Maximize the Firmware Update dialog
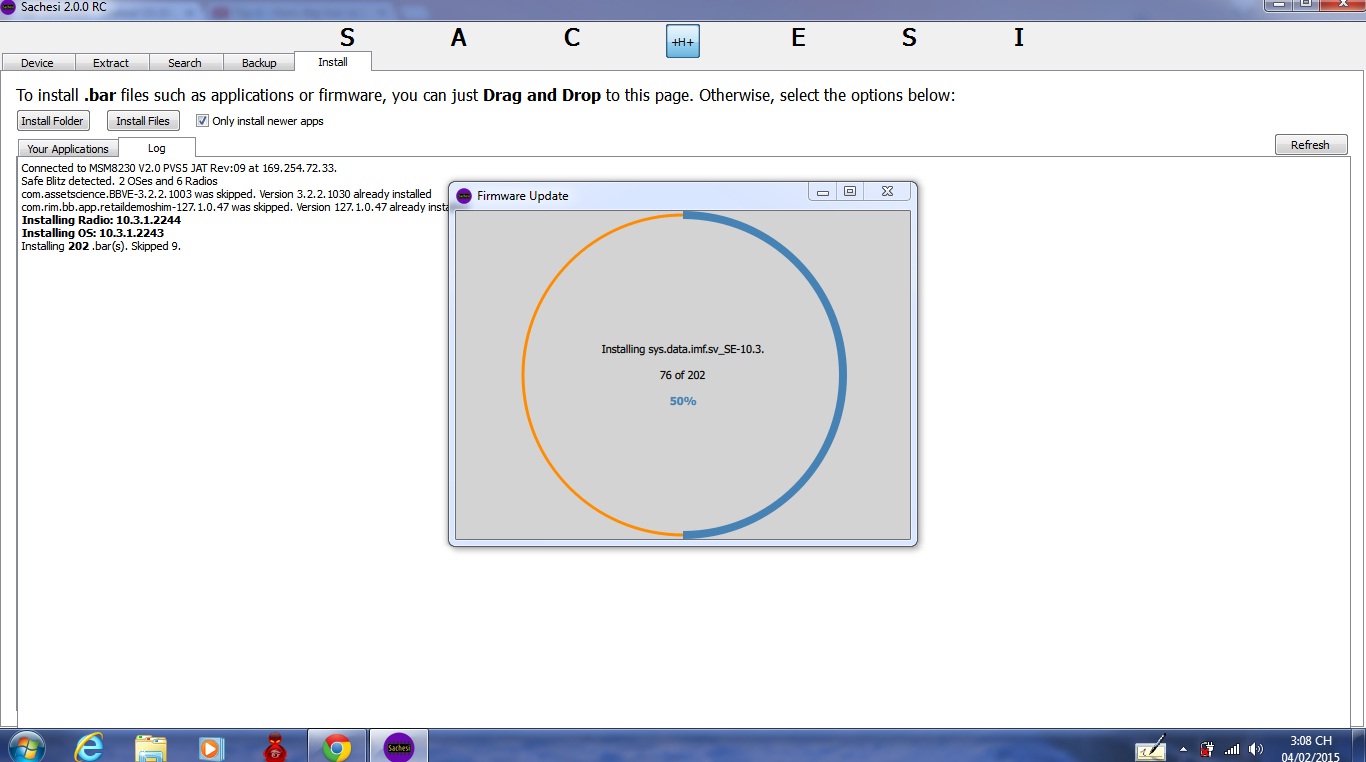Viewport: 1366px width, 762px height. [850, 191]
